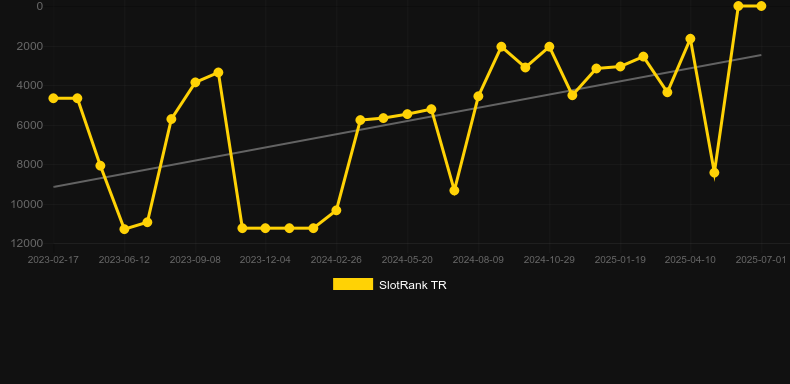The image size is (790, 384).
Task: Click the data point above 2024-02-26
Action: [336, 210]
